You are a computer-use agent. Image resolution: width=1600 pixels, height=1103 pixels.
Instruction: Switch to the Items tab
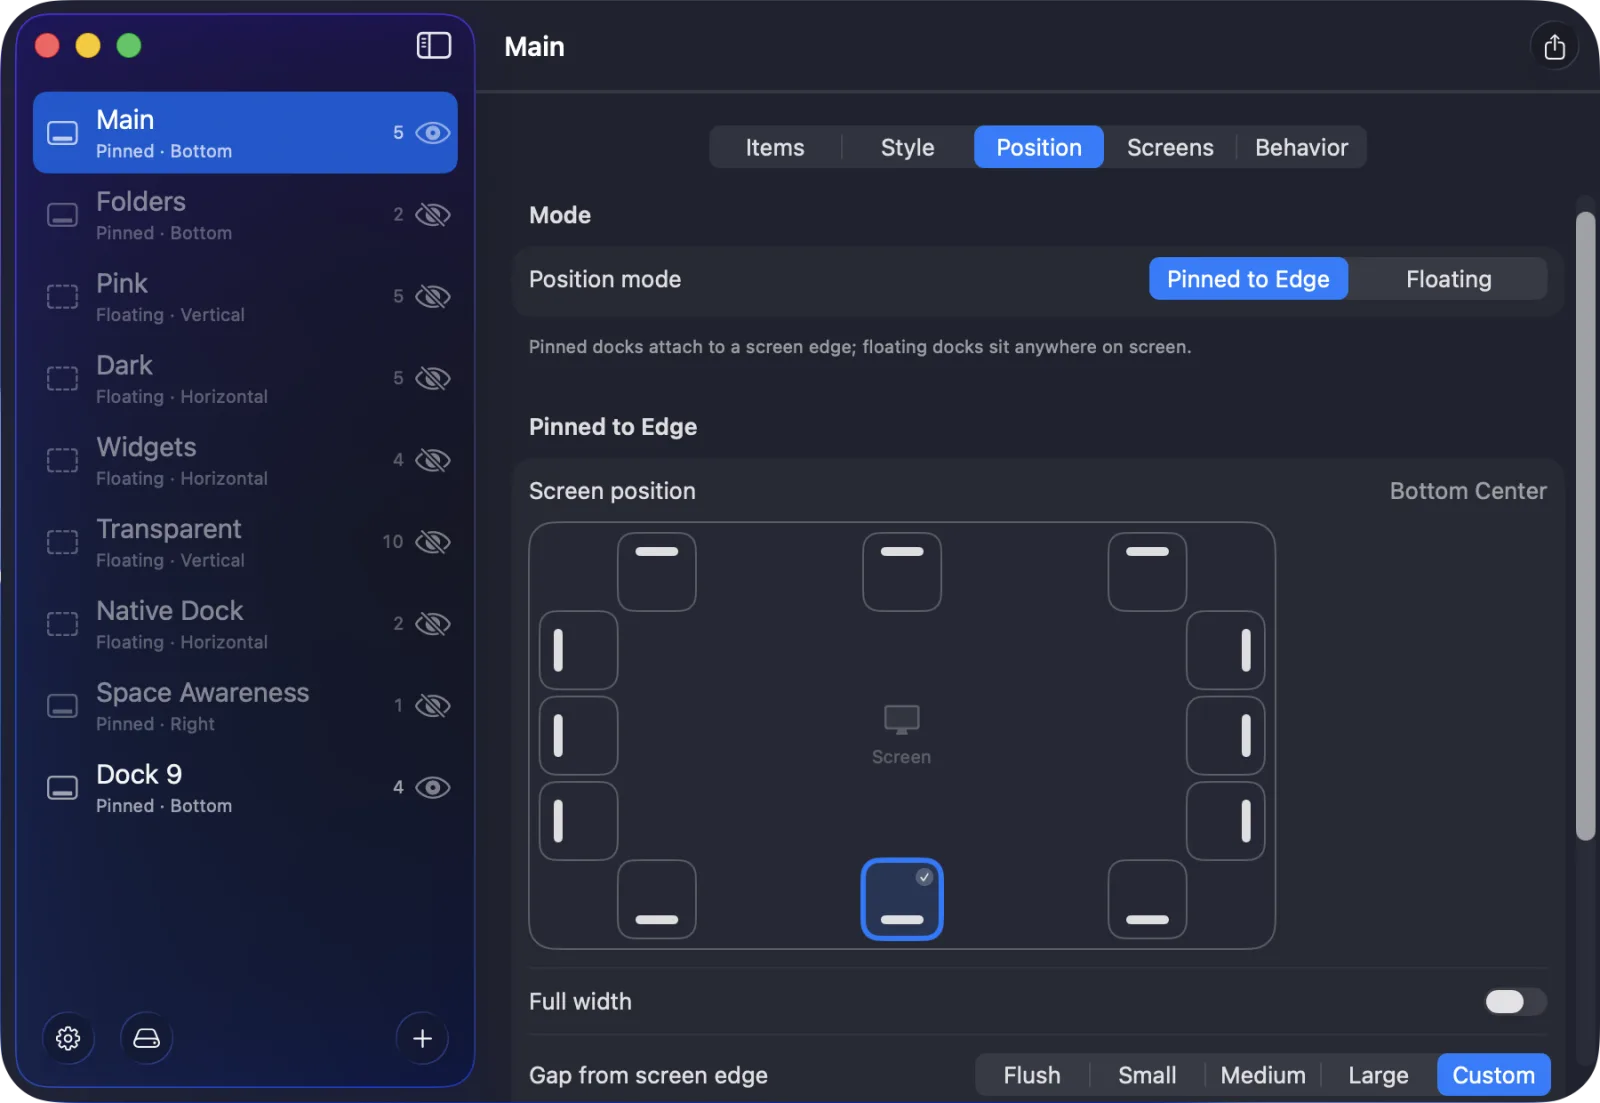[x=775, y=148]
